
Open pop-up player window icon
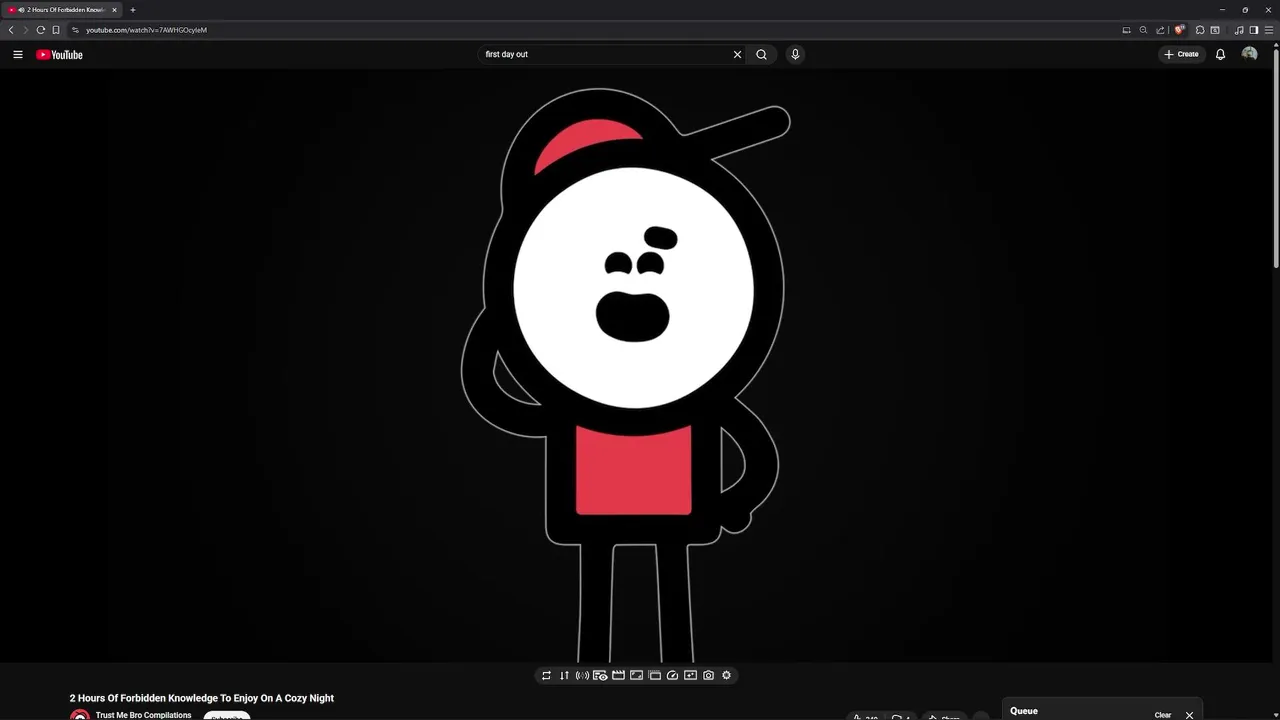(654, 675)
